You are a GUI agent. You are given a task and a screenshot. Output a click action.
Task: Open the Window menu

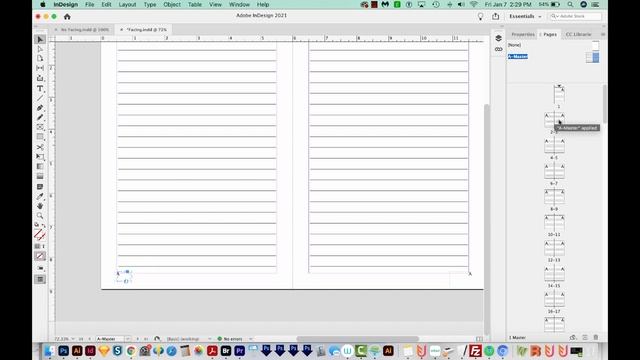tap(239, 4)
